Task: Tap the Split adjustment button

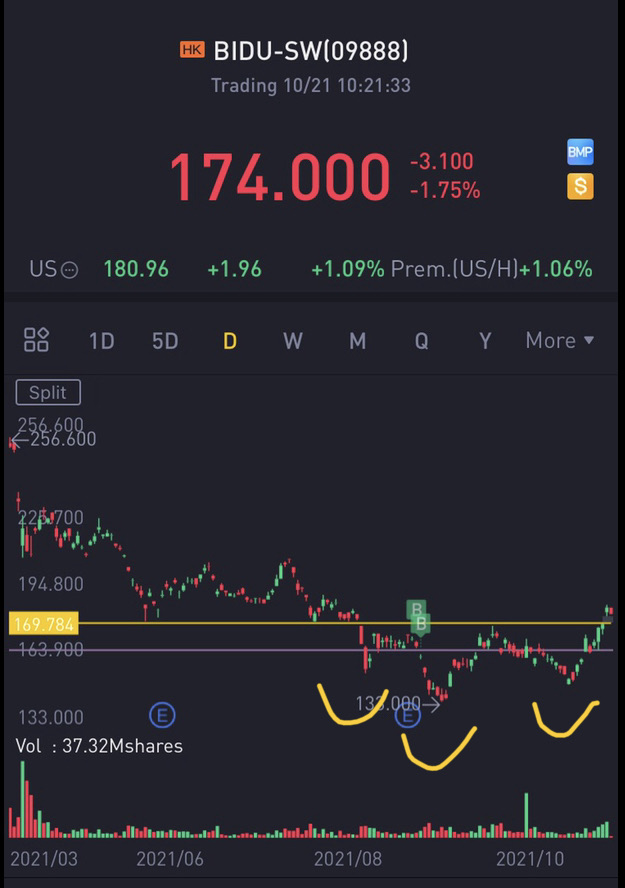Action: click(48, 392)
